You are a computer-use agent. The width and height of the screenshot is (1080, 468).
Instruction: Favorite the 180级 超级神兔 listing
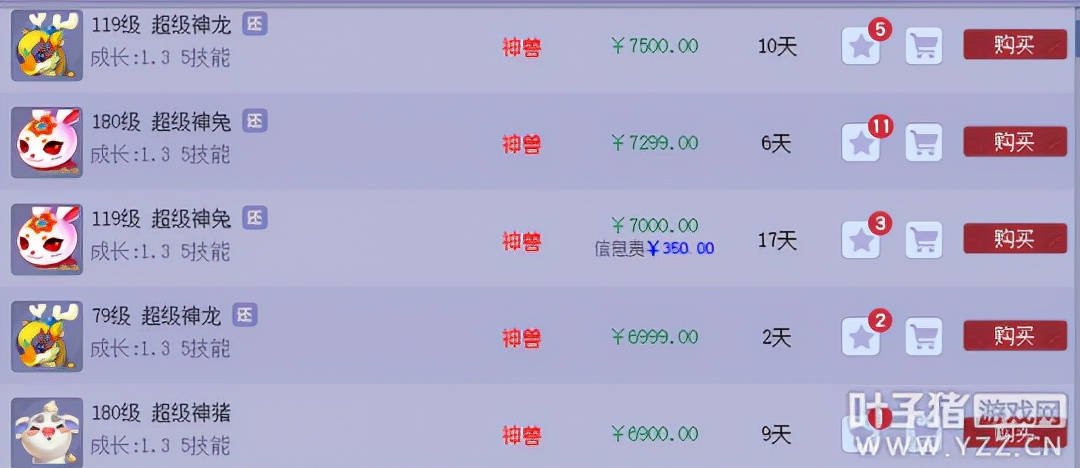[x=860, y=143]
